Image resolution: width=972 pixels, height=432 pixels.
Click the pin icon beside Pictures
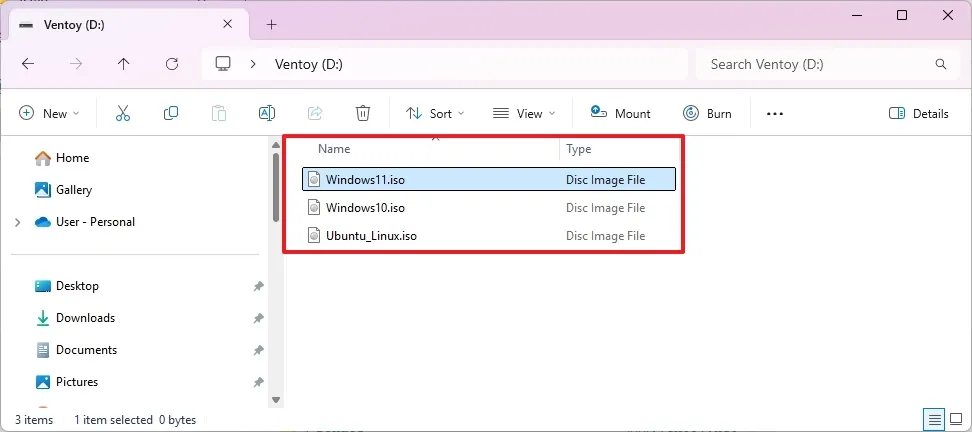pyautogui.click(x=258, y=382)
